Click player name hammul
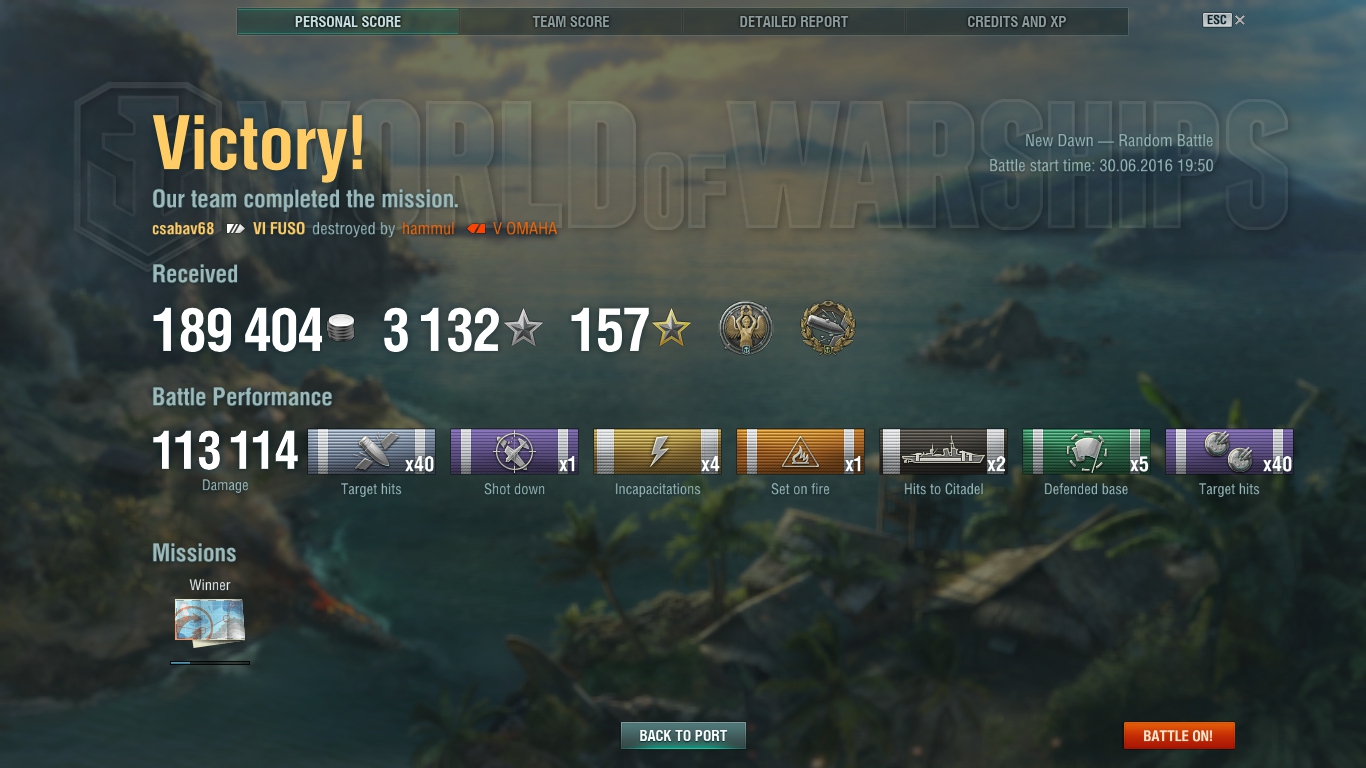The height and width of the screenshot is (768, 1366). click(x=428, y=229)
